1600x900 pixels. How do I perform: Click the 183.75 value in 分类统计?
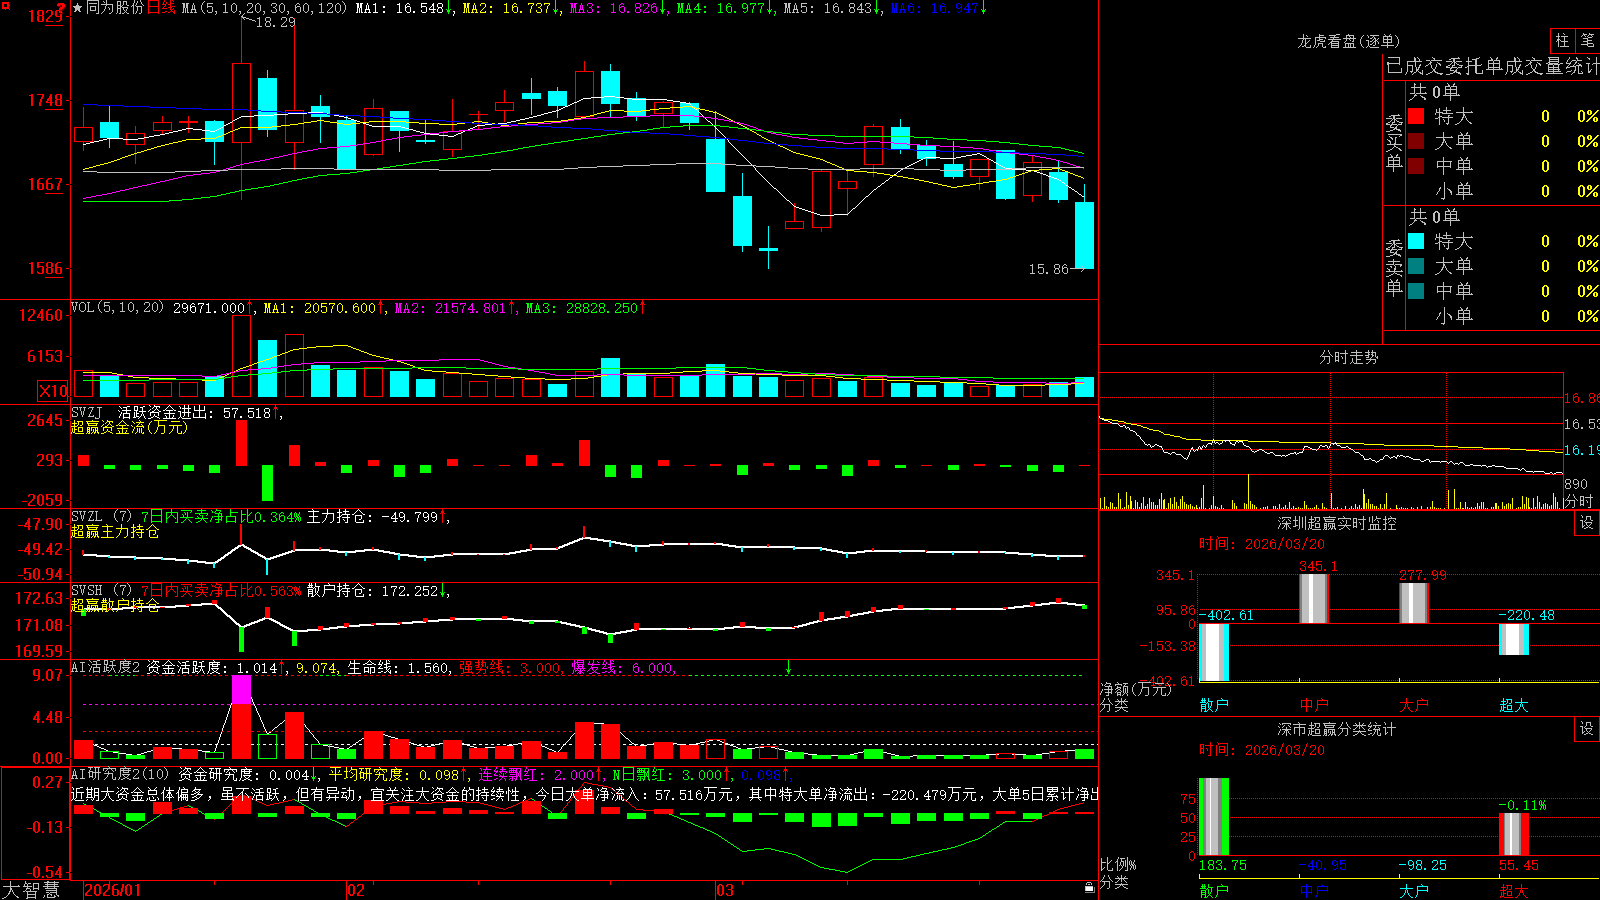pyautogui.click(x=1223, y=865)
